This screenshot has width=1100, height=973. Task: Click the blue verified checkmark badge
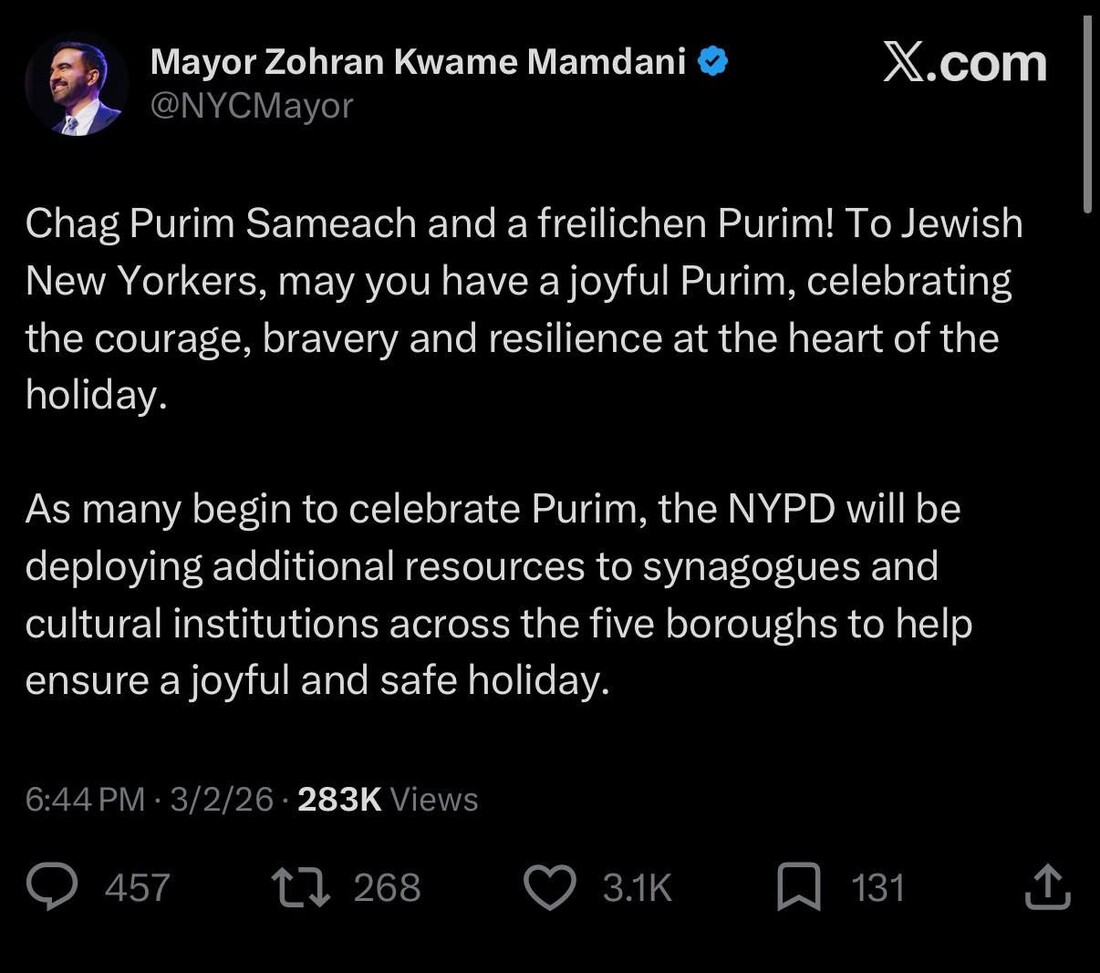coord(712,63)
